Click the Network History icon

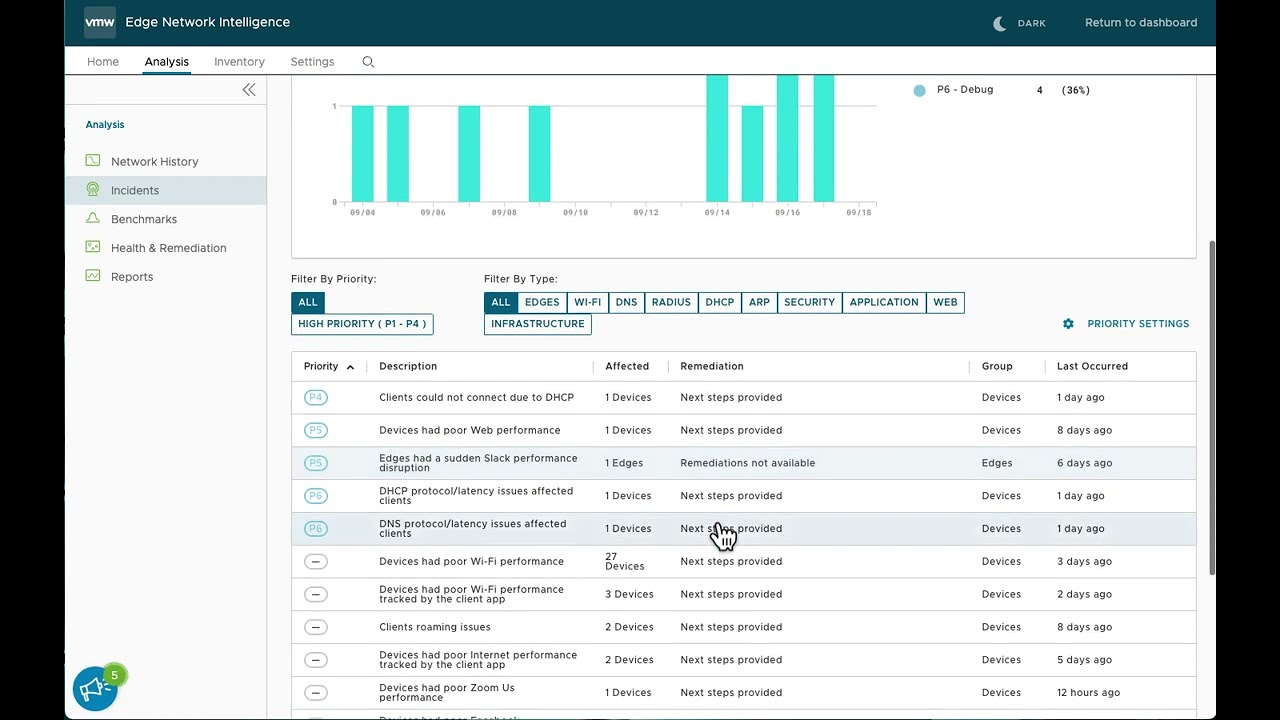click(x=93, y=161)
